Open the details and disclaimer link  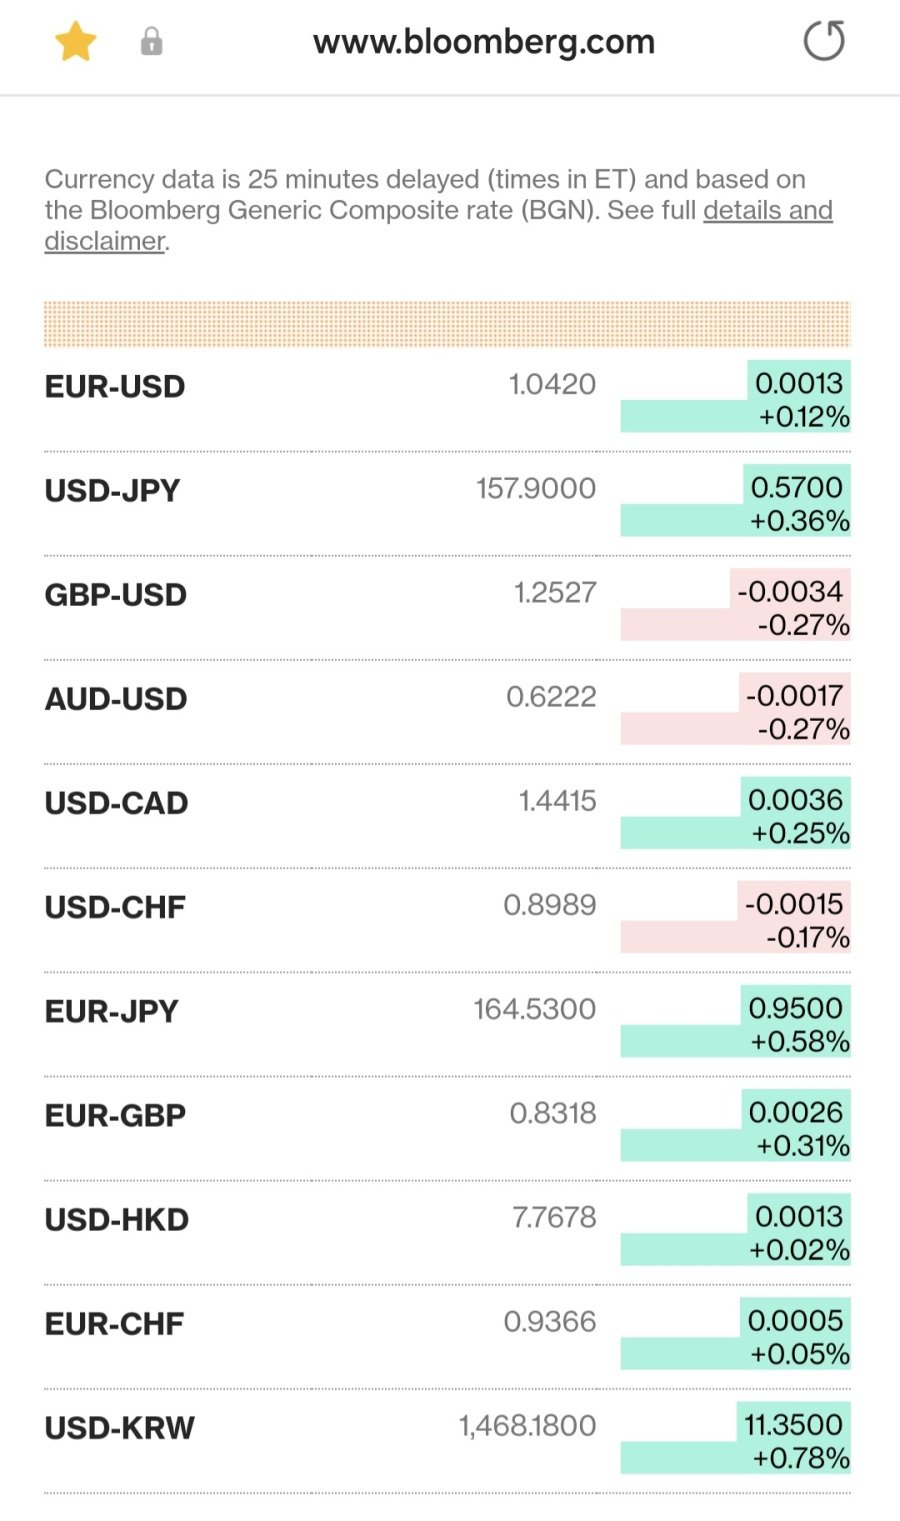[767, 211]
